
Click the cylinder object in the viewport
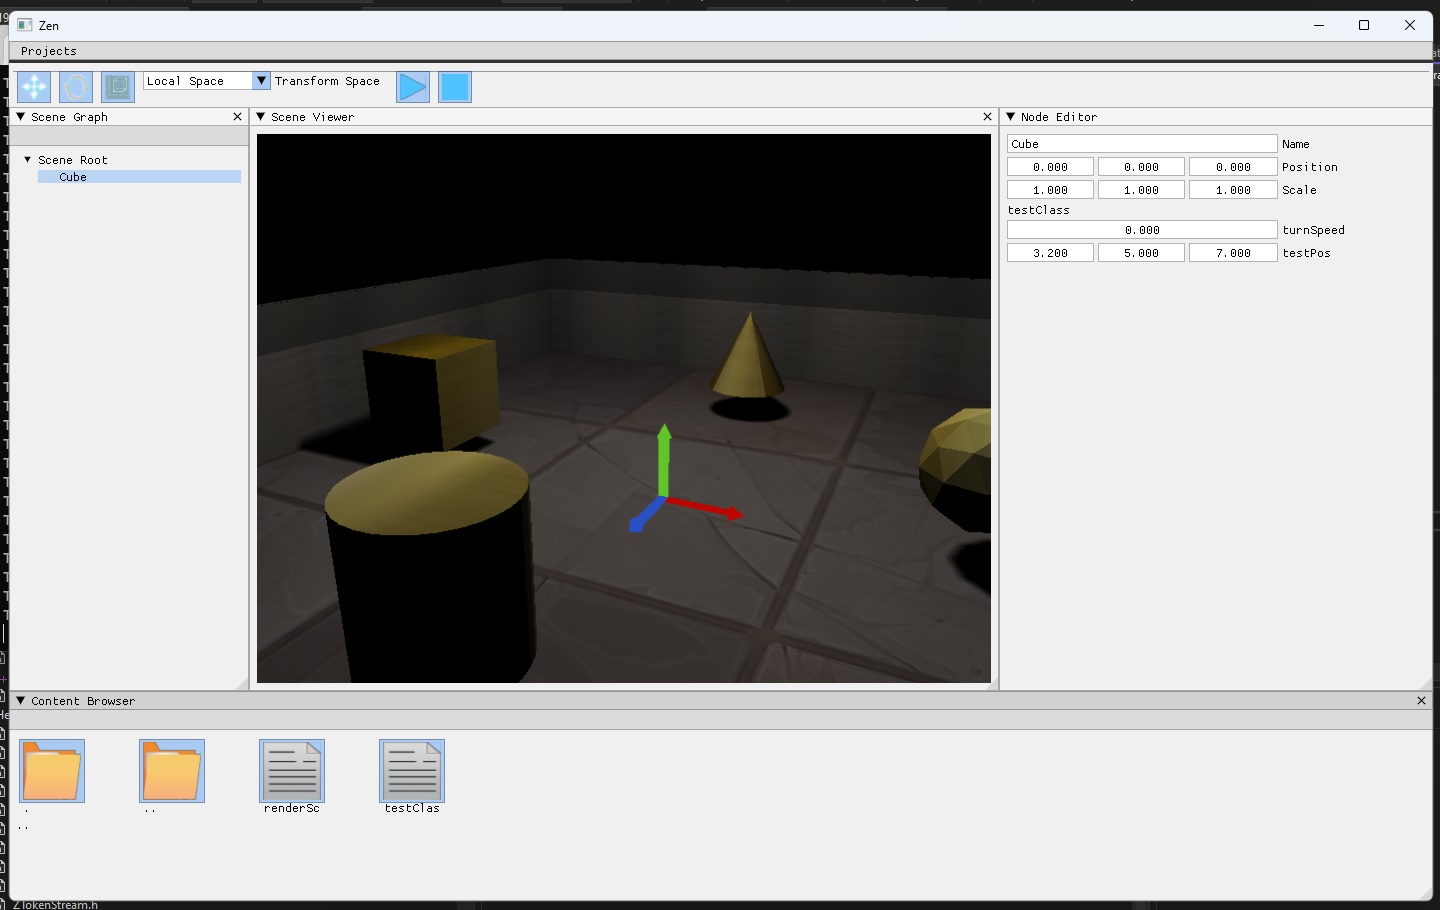coord(430,566)
